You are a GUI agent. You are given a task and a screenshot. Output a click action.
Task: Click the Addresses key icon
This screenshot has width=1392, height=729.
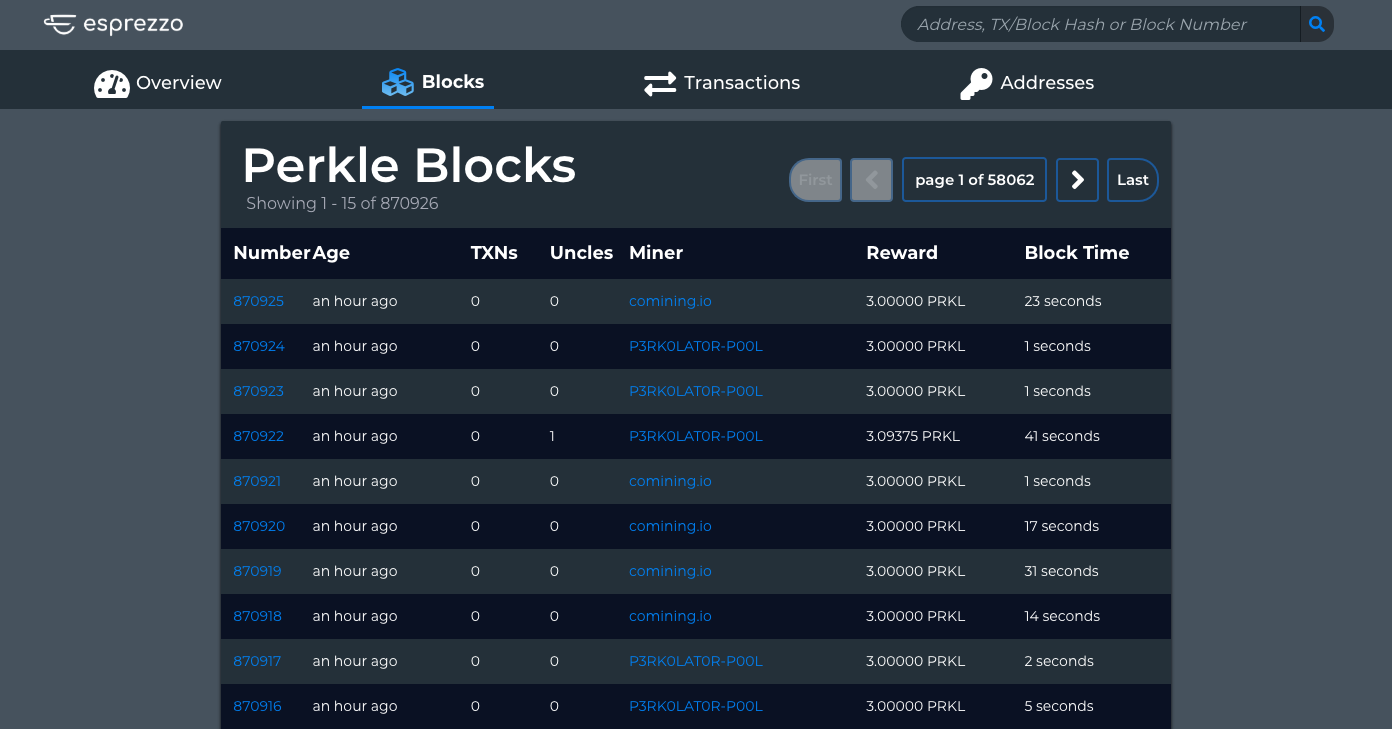(976, 84)
